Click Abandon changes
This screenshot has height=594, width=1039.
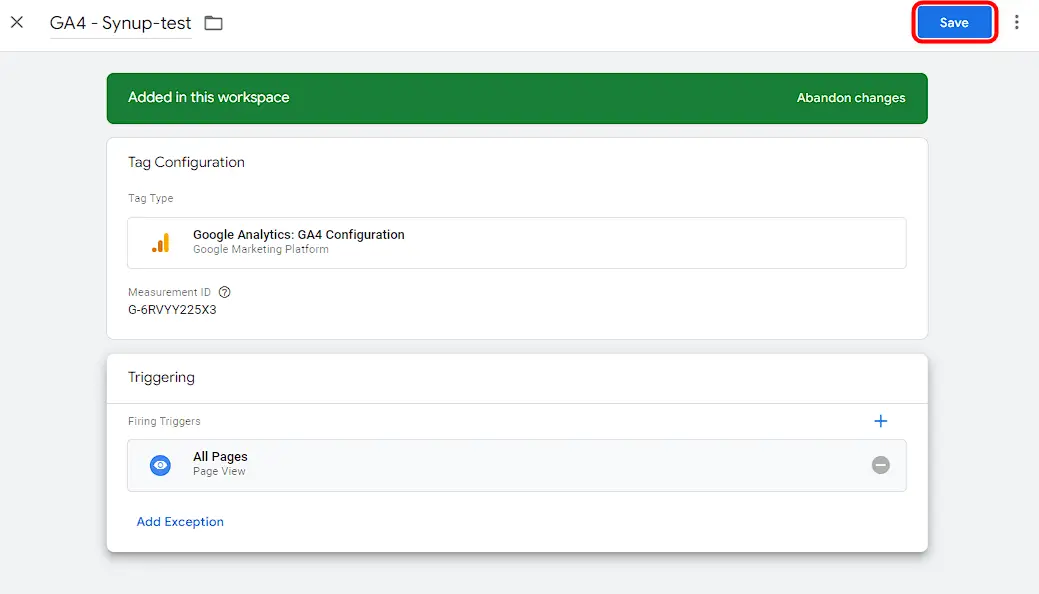tap(851, 98)
